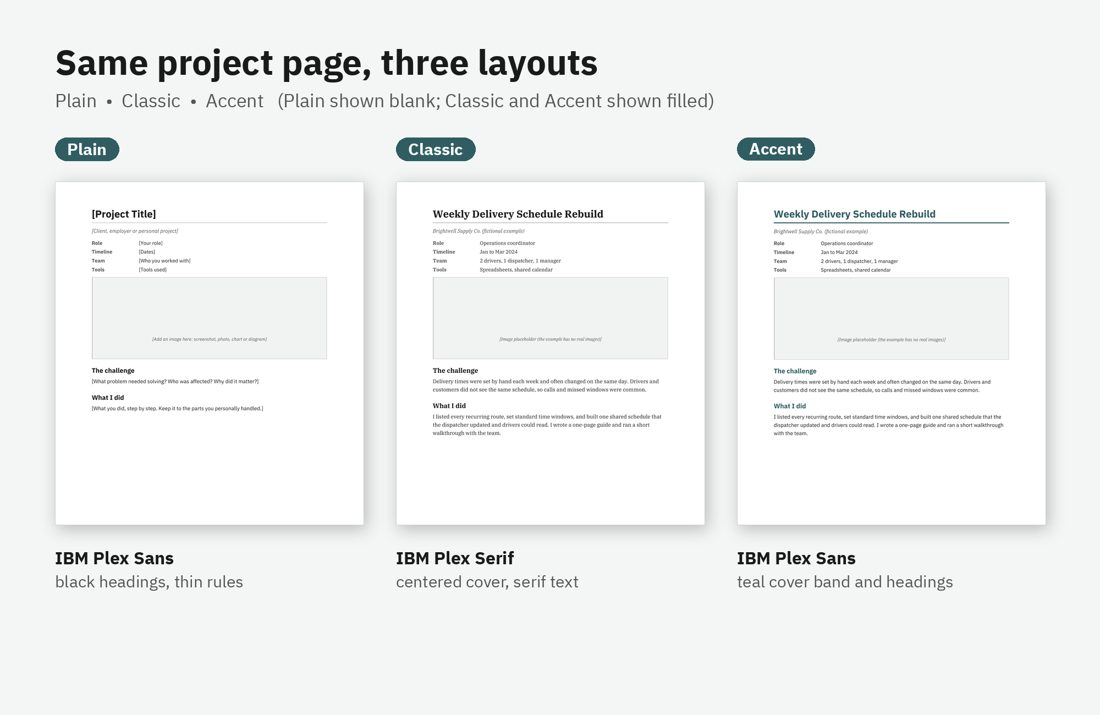Viewport: 1100px width, 715px height.
Task: Click '2 drivers, 1 dispatcher, 1 manager' in Accent page
Action: [x=859, y=261]
